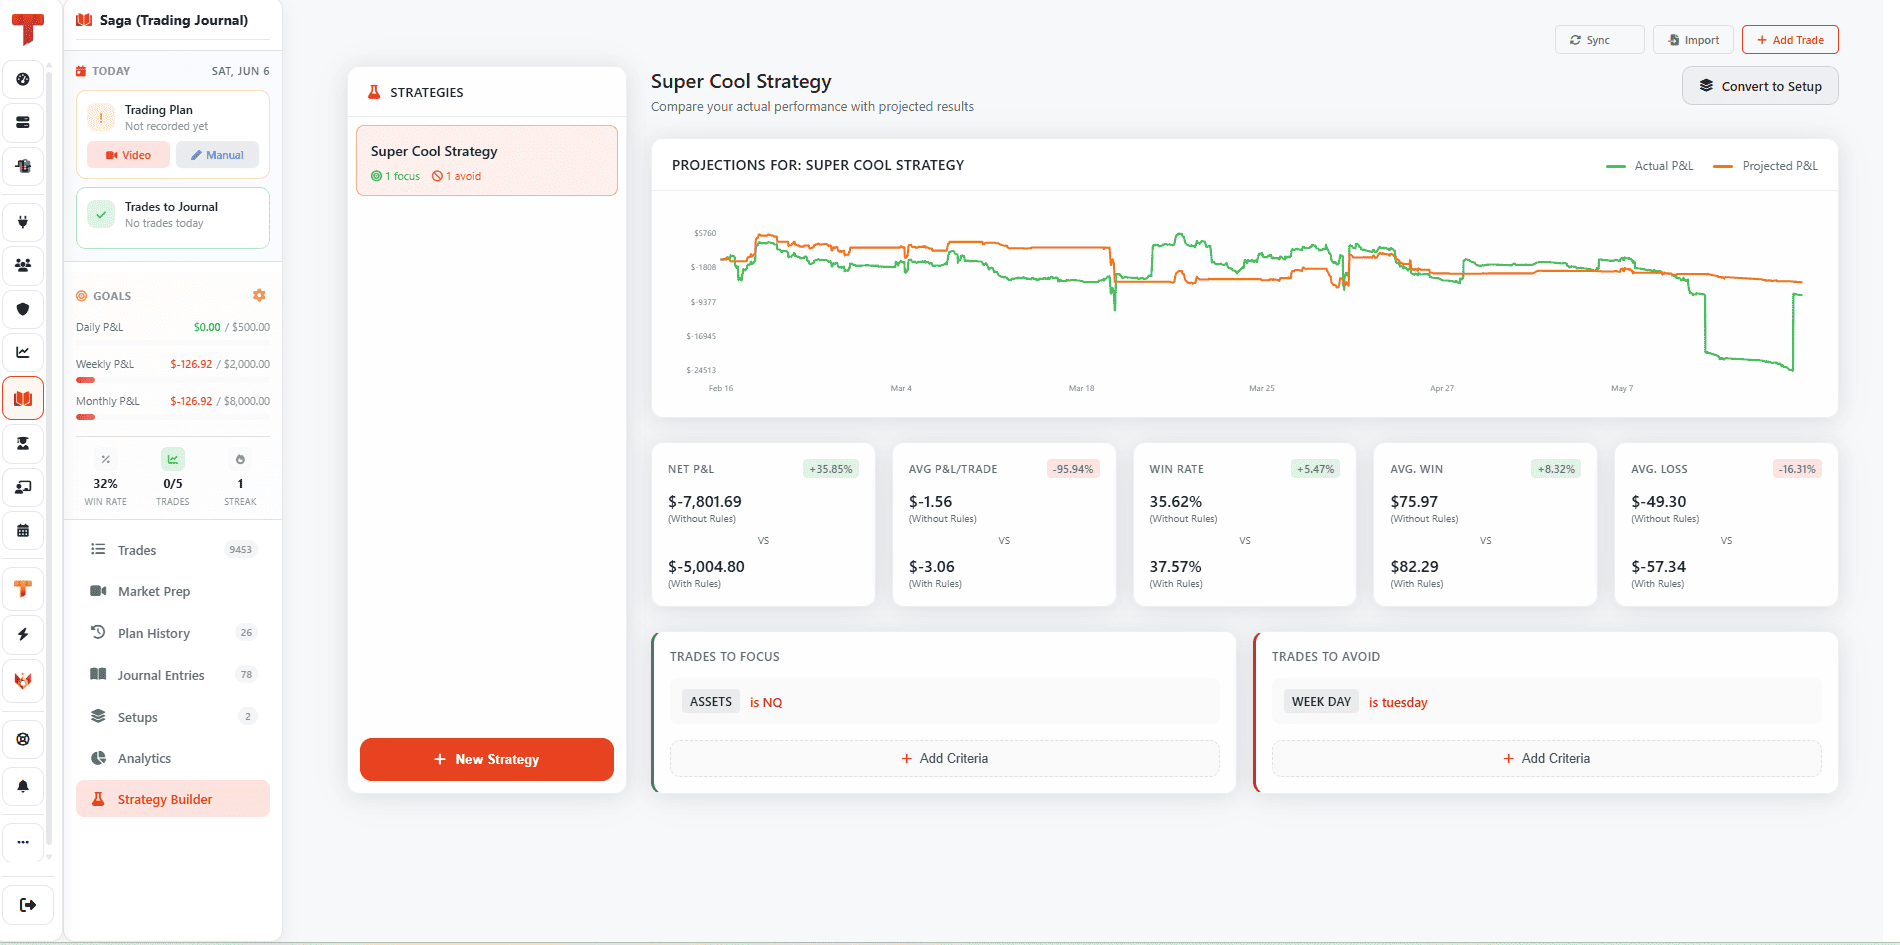
Task: Click the shield icon in the icon rail
Action: [23, 309]
